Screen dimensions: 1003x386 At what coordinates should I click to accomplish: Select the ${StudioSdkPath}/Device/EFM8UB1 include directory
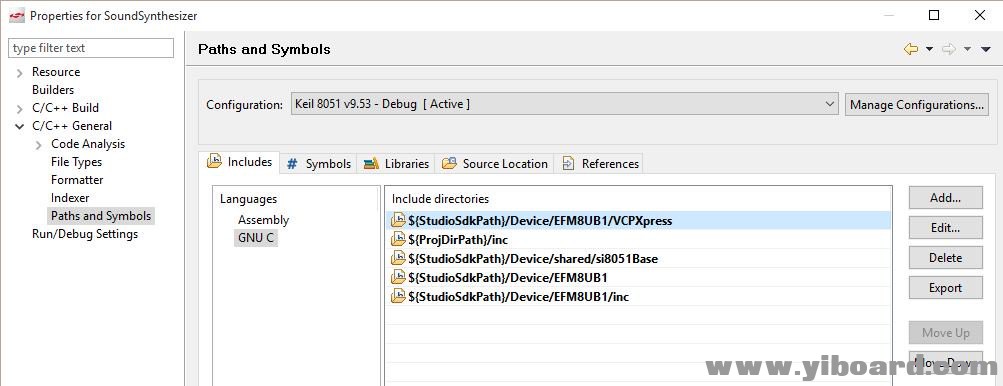tap(638, 277)
